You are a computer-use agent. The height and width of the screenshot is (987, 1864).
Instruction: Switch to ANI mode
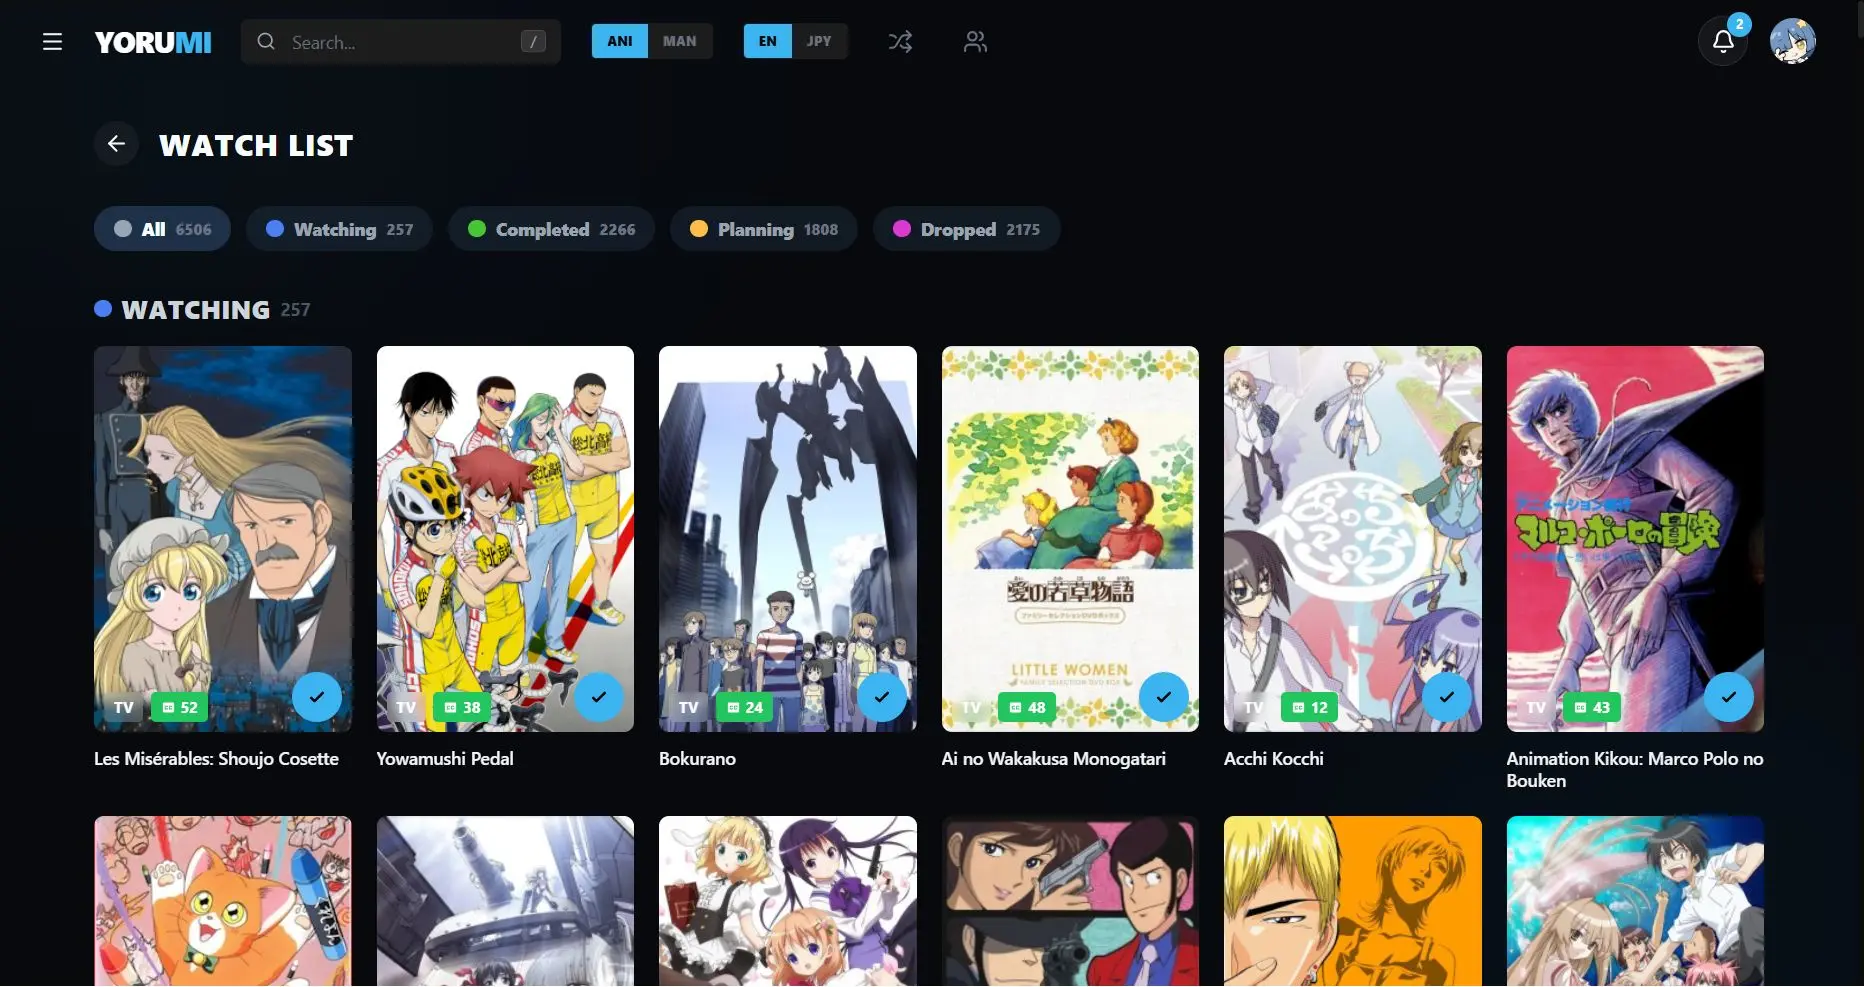620,41
